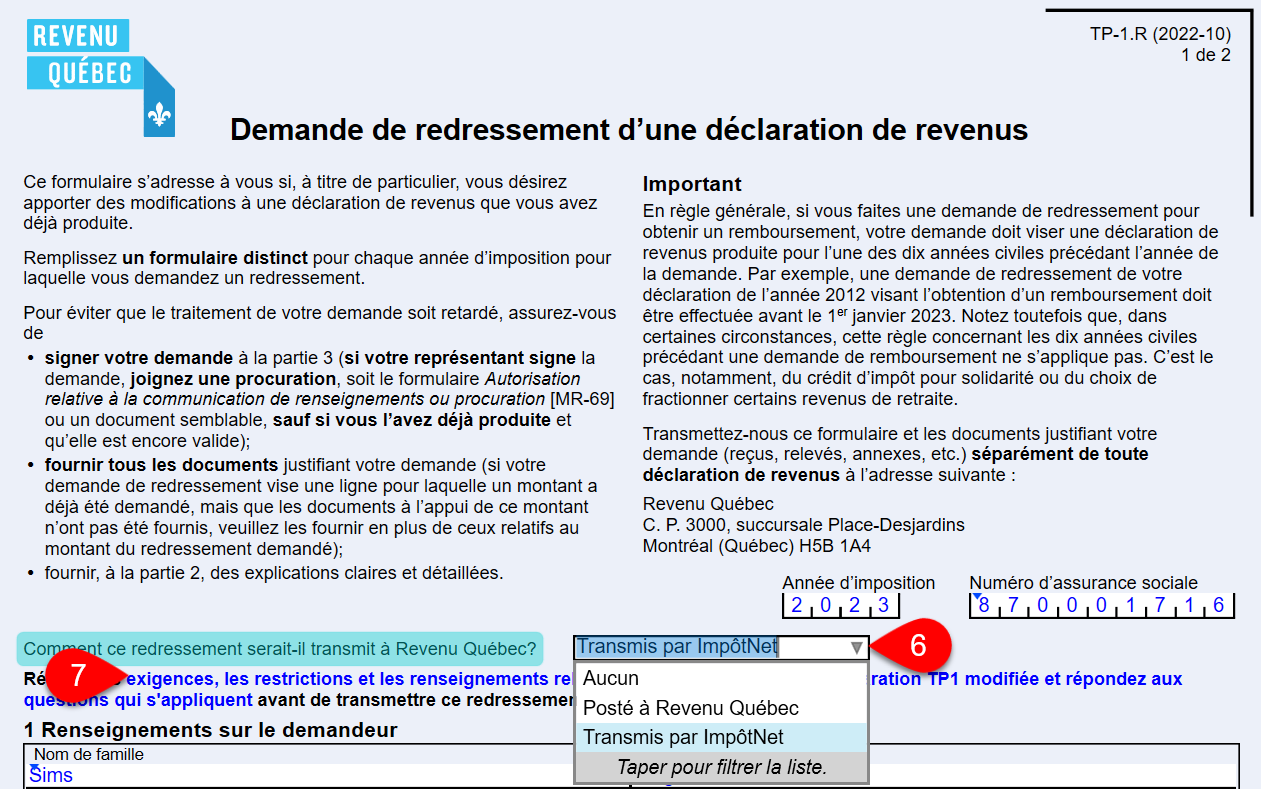Click the red callout marker numbered 6
1261x789 pixels.
pos(917,647)
